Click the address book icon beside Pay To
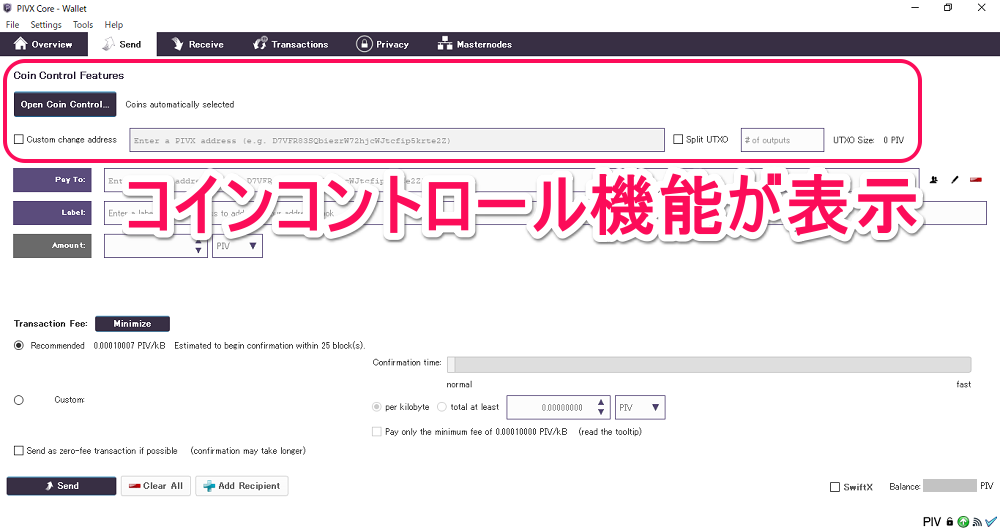Image resolution: width=1000 pixels, height=532 pixels. (x=934, y=180)
